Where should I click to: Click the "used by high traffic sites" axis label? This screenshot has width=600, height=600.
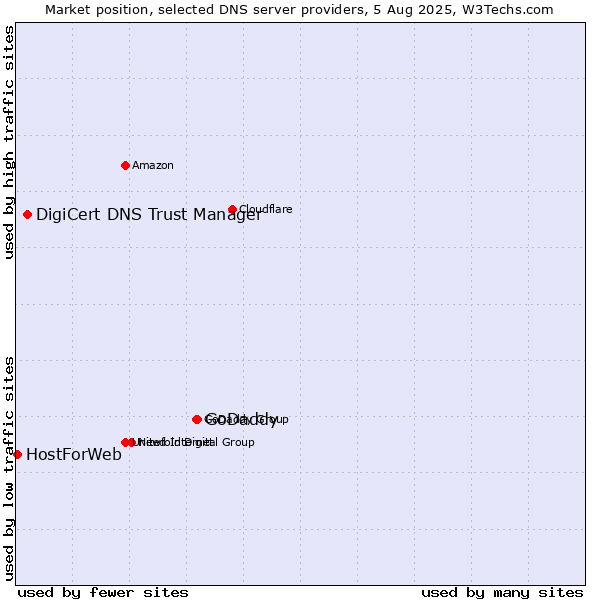tap(9, 142)
